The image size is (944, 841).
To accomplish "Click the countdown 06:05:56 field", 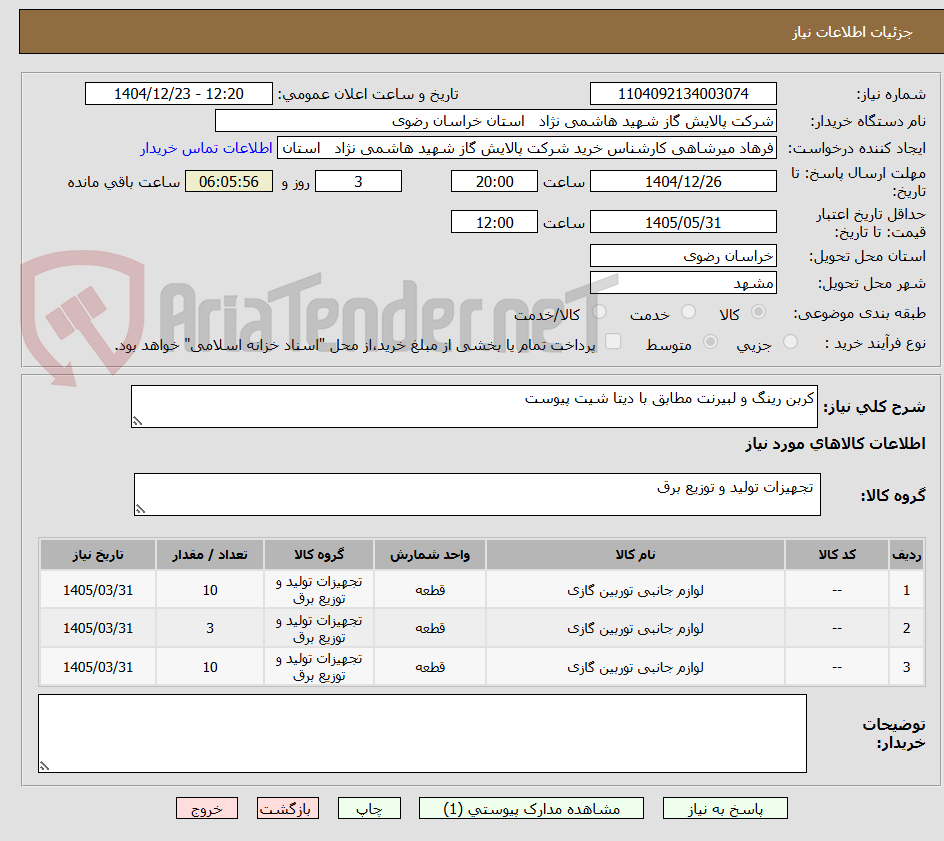I will tap(229, 181).
